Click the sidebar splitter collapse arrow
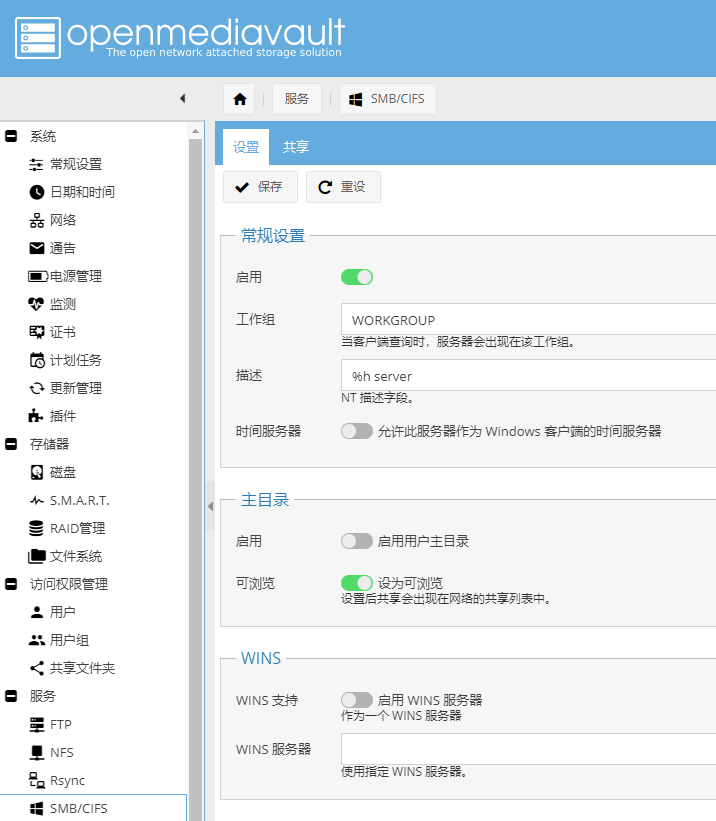This screenshot has width=716, height=821. [x=210, y=506]
